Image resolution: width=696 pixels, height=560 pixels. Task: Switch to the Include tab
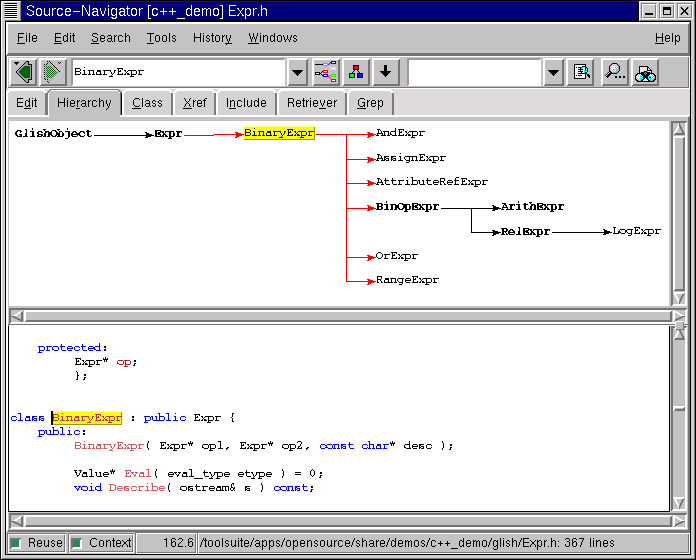[246, 103]
